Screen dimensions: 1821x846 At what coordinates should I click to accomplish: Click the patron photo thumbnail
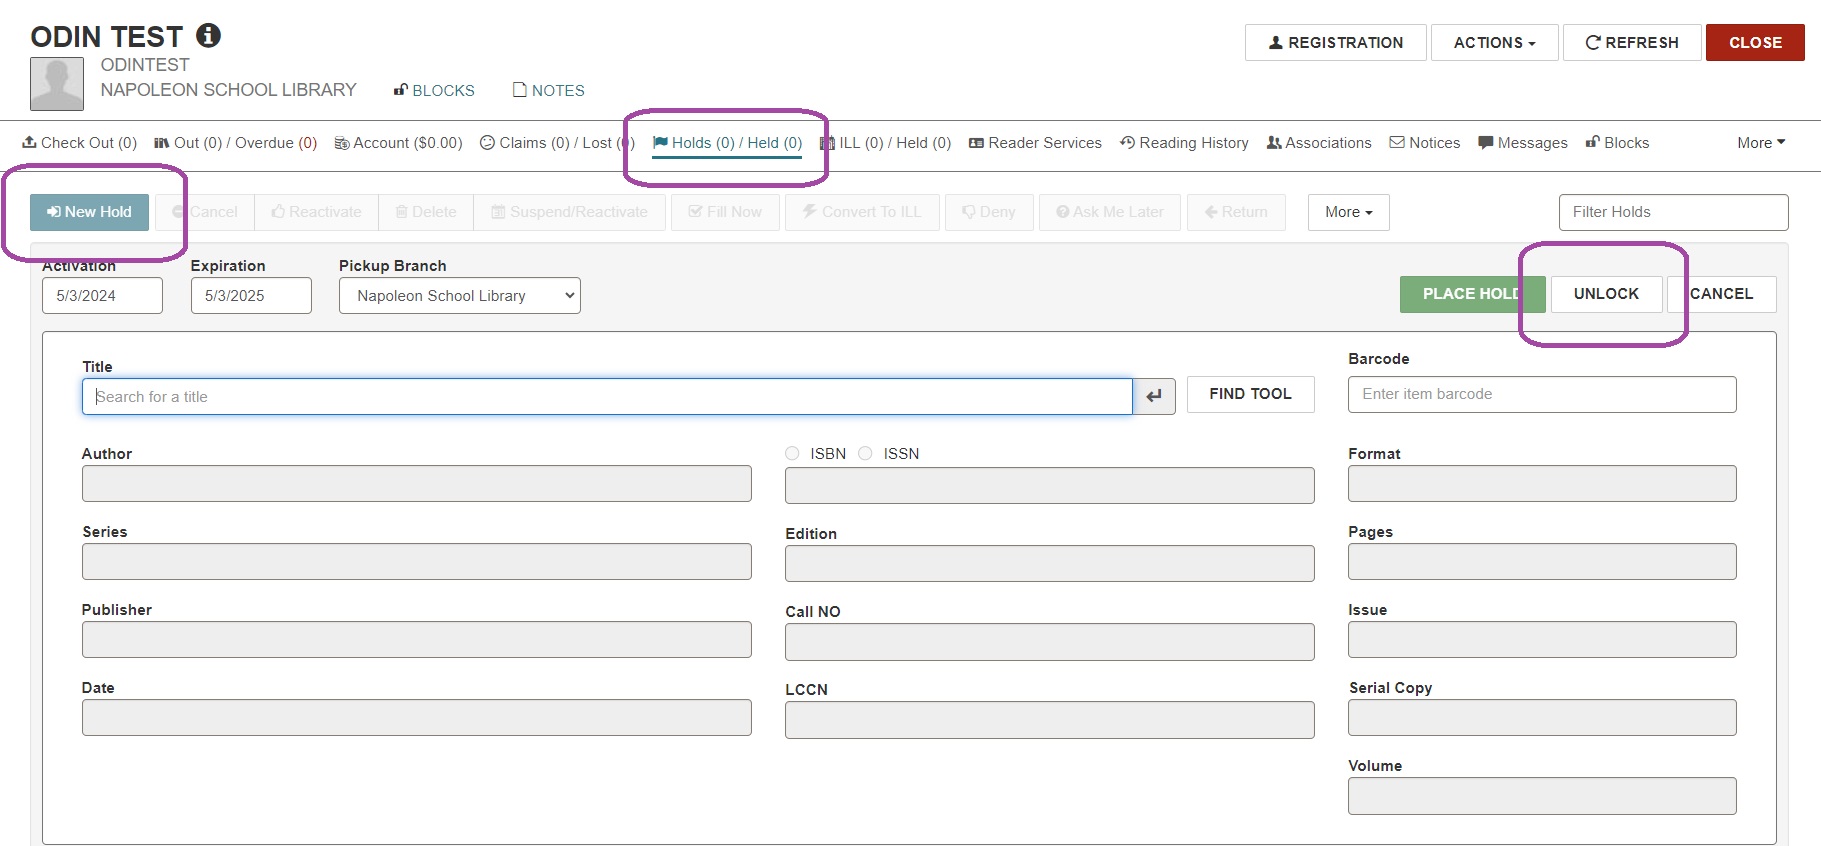pos(57,84)
